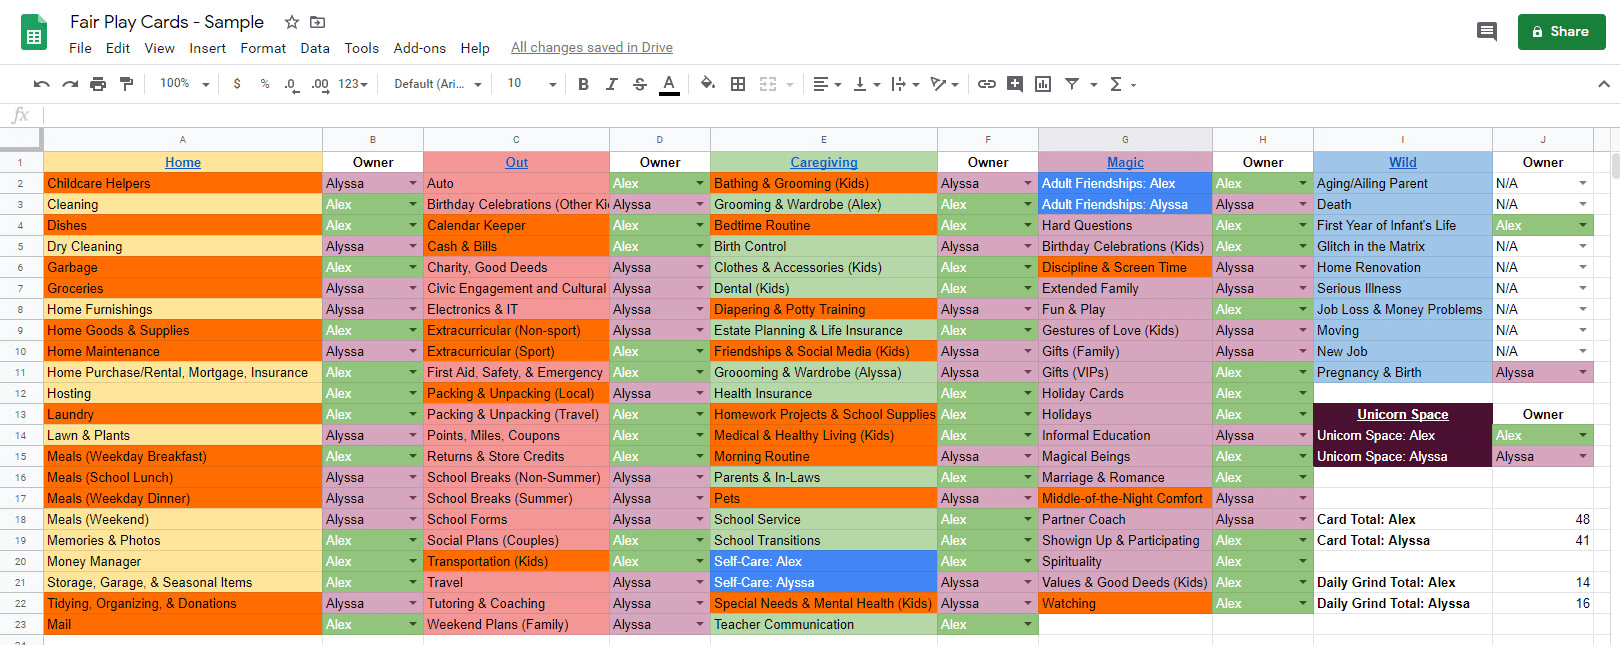Click the Insert chart icon
The image size is (1620, 645).
[x=1043, y=84]
